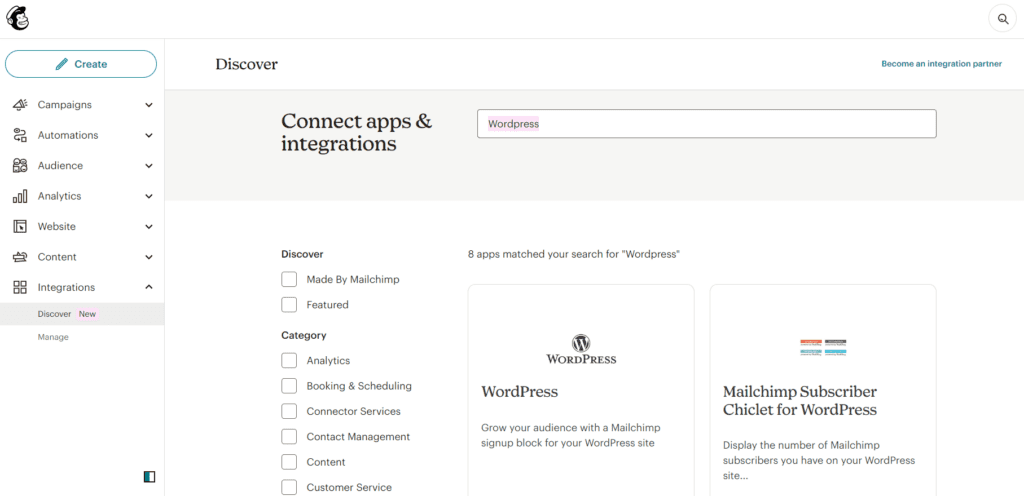The height and width of the screenshot is (496, 1024).
Task: Select the Content category checkbox
Action: [x=289, y=462]
